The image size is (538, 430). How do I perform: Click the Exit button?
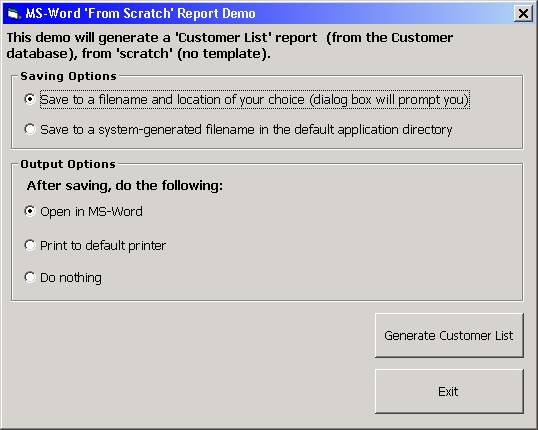[x=449, y=391]
